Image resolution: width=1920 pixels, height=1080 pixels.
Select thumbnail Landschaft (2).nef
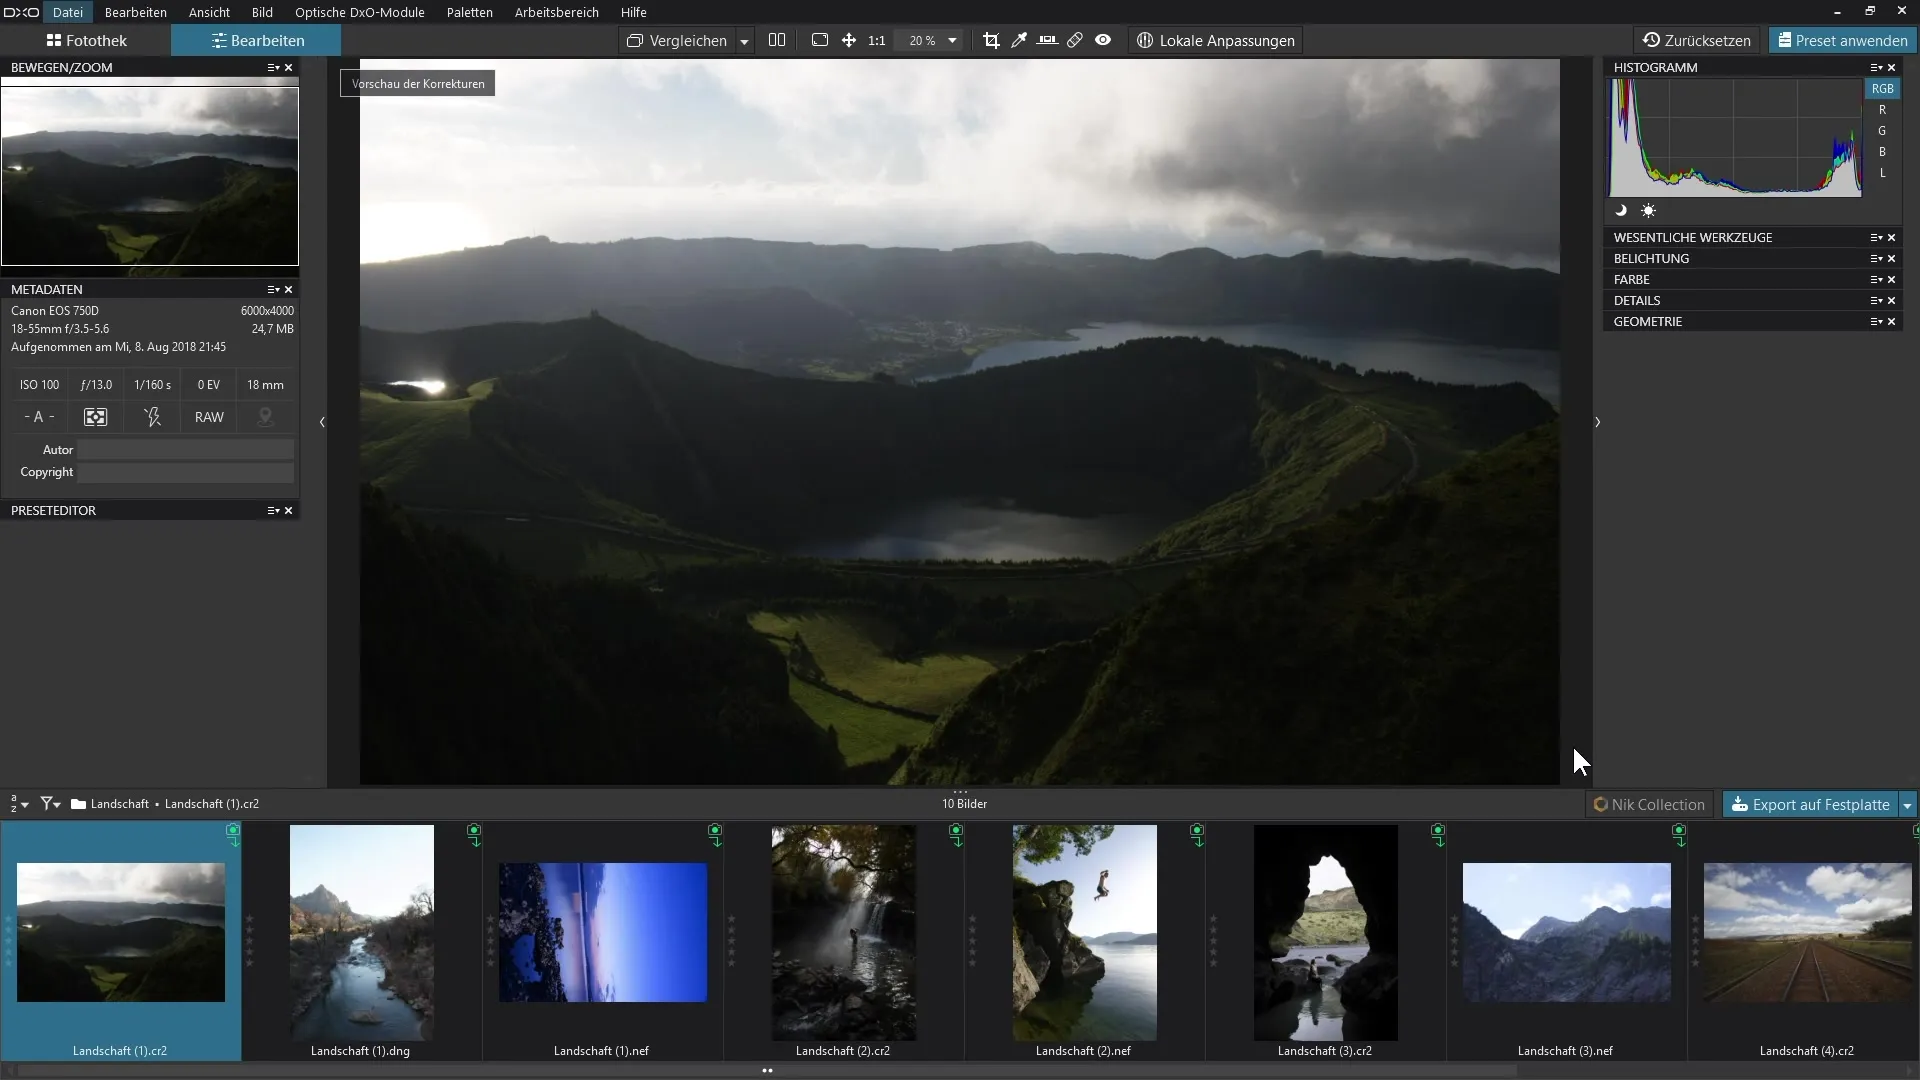[x=1085, y=932]
